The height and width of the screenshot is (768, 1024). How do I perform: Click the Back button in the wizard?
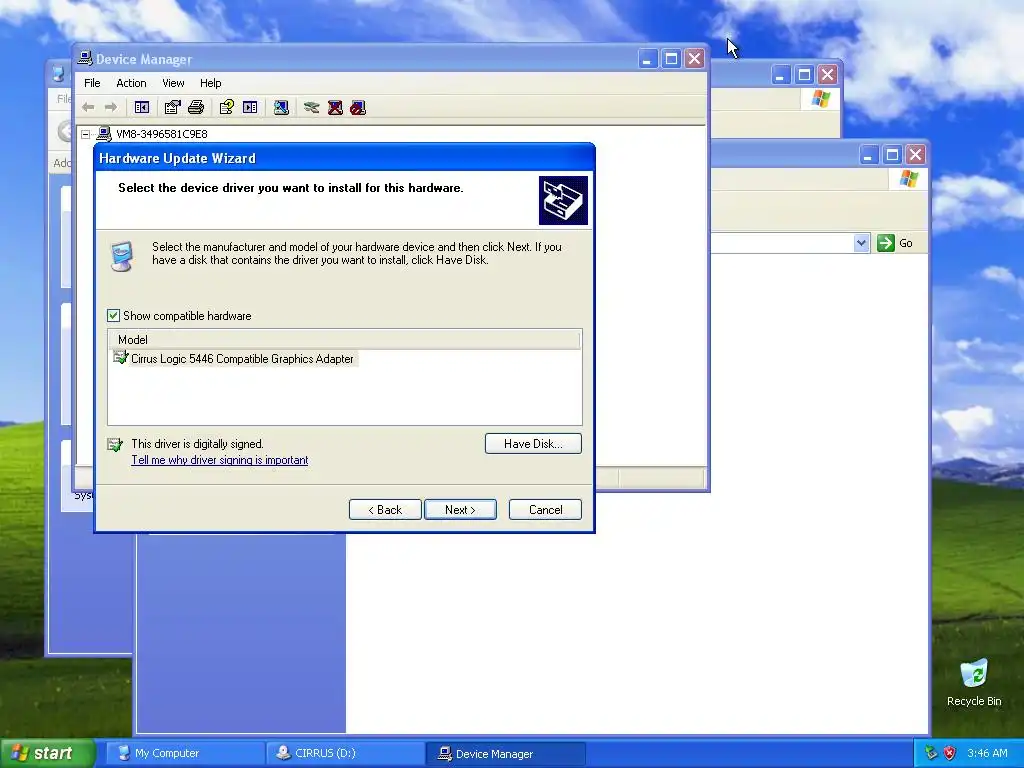click(385, 509)
